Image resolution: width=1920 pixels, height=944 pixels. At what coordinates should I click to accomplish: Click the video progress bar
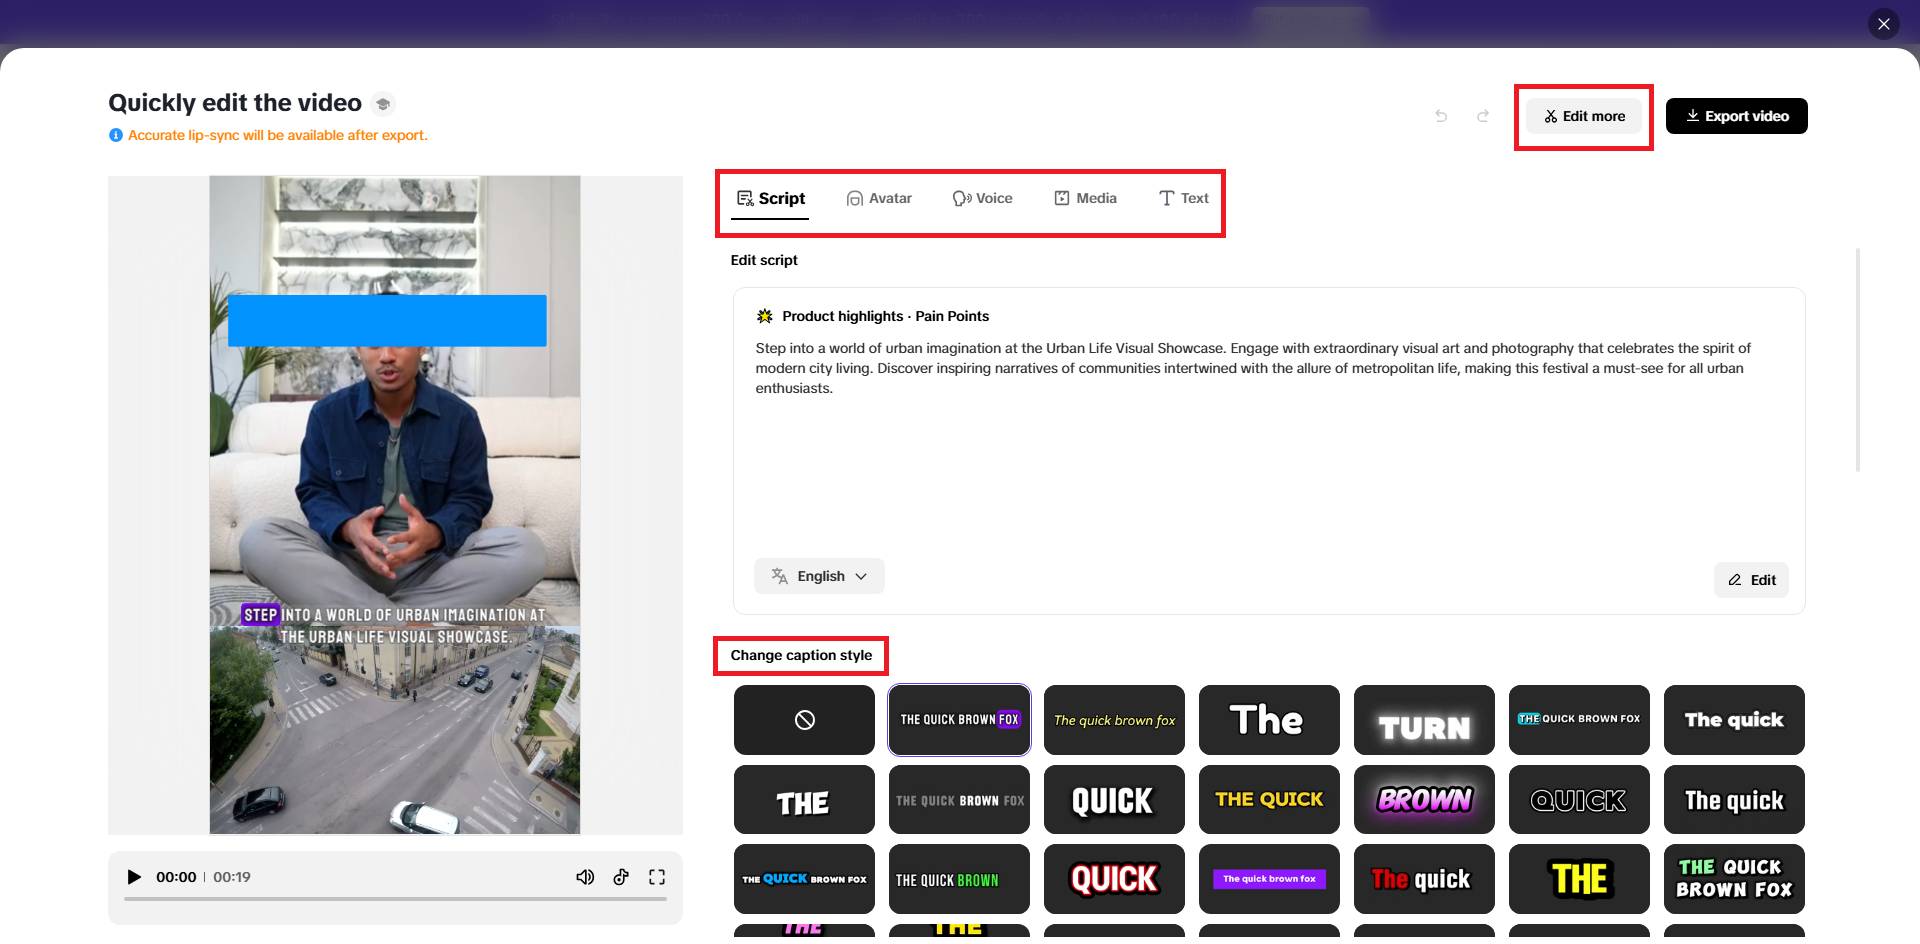click(x=395, y=899)
